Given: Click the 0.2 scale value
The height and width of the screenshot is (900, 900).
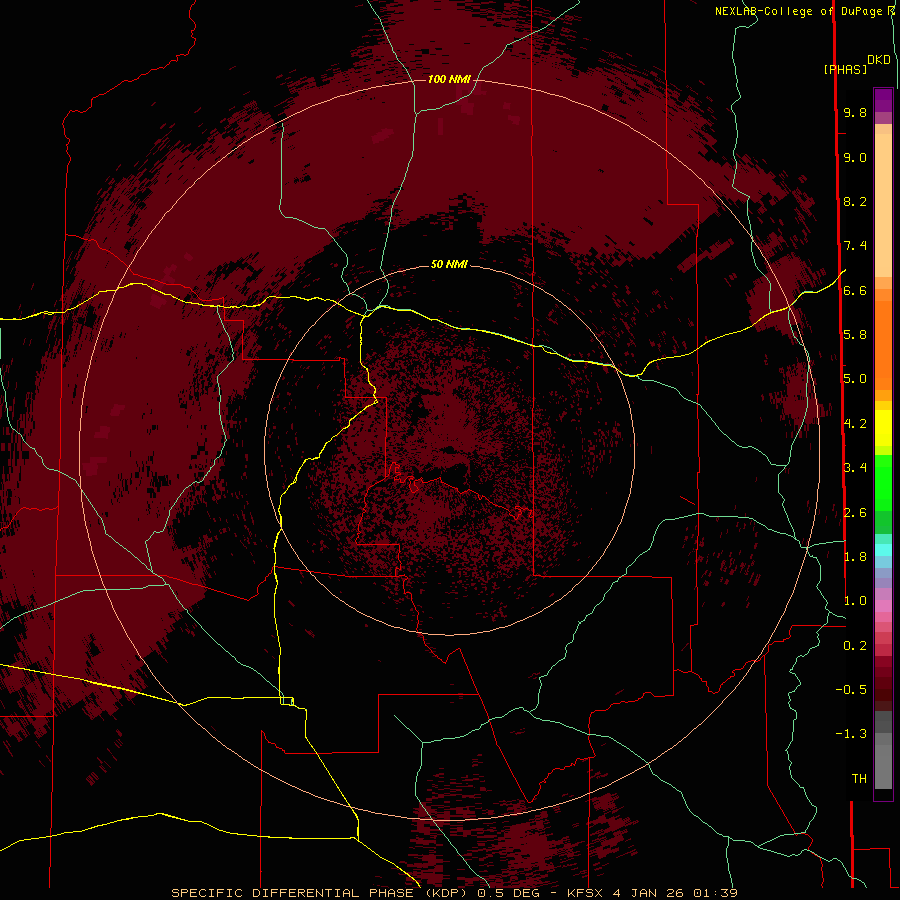Looking at the screenshot, I should tap(855, 646).
